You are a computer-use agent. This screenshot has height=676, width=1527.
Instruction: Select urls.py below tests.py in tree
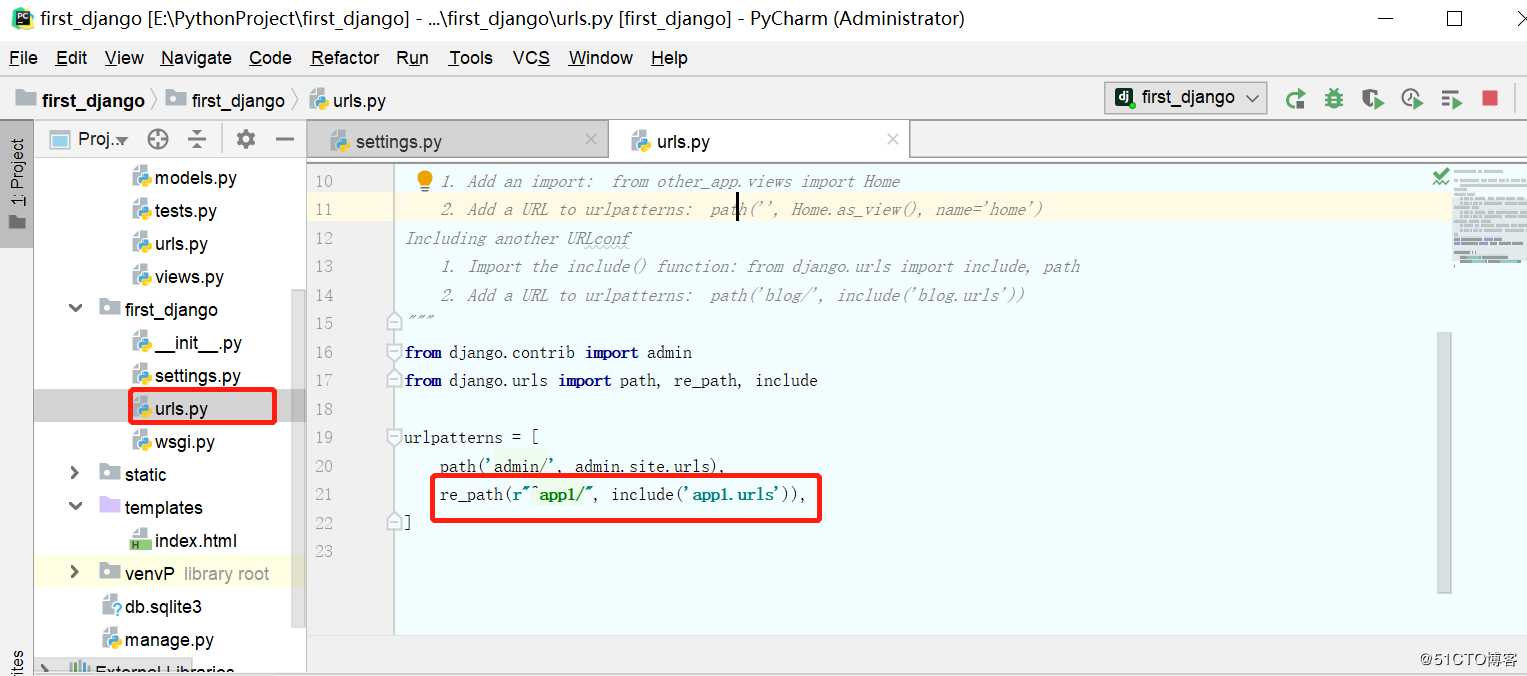pos(170,244)
